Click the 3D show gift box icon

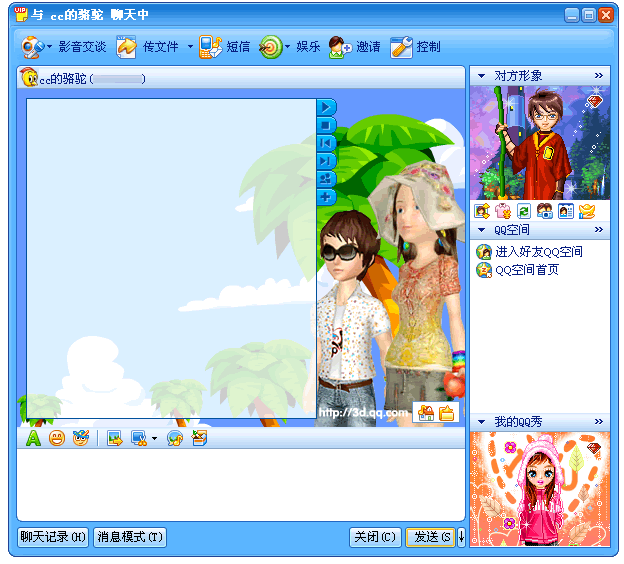(x=446, y=413)
